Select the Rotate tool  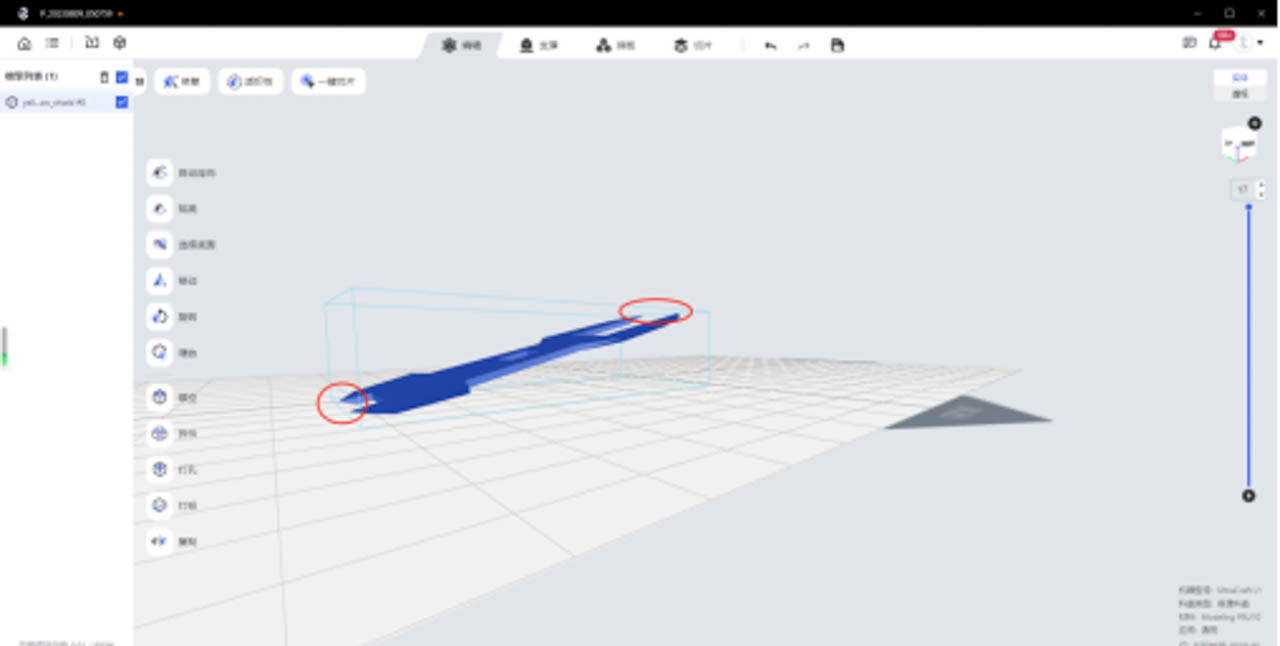point(159,317)
